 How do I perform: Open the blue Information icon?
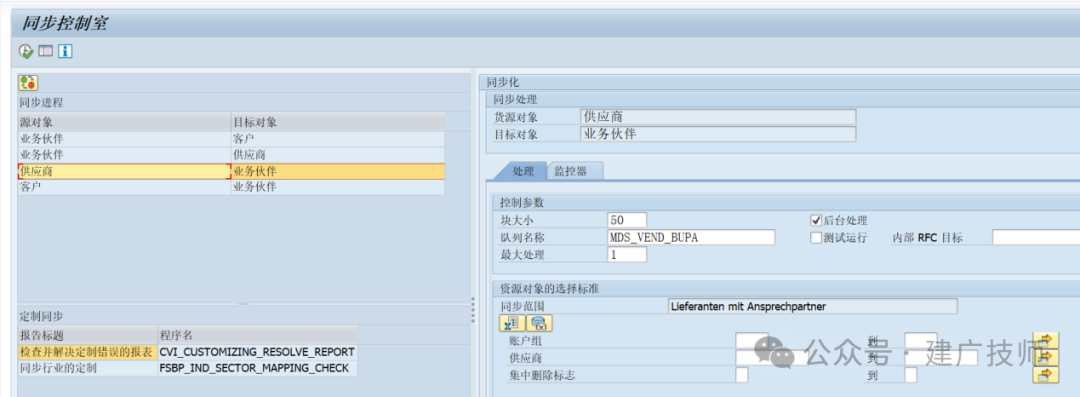[65, 51]
